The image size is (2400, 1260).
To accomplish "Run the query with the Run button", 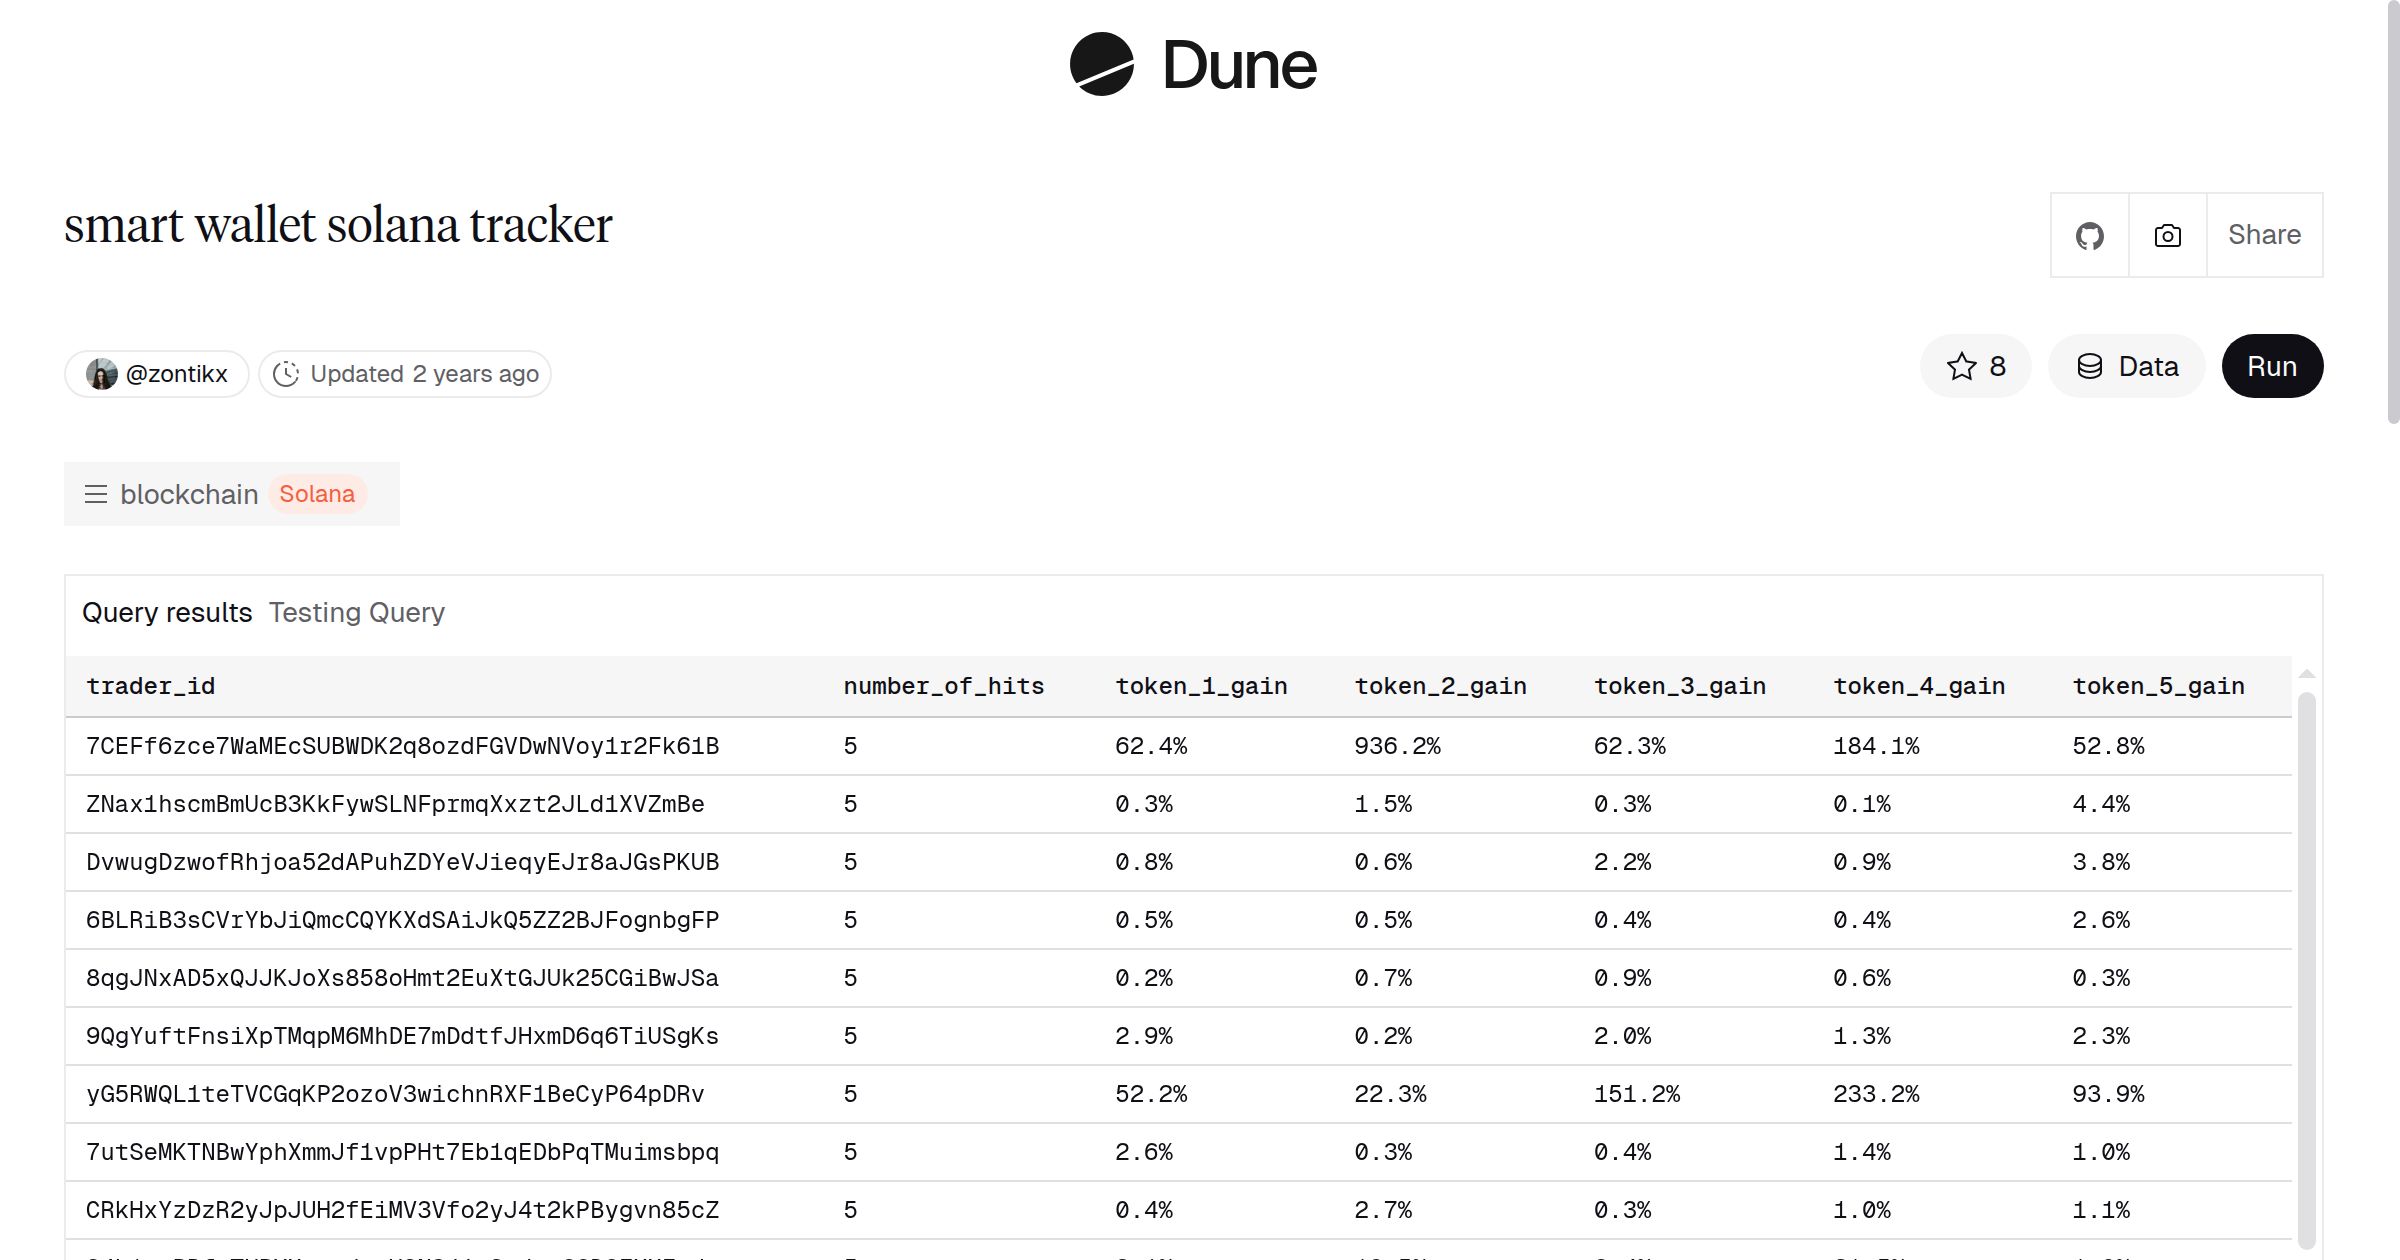I will coord(2272,366).
